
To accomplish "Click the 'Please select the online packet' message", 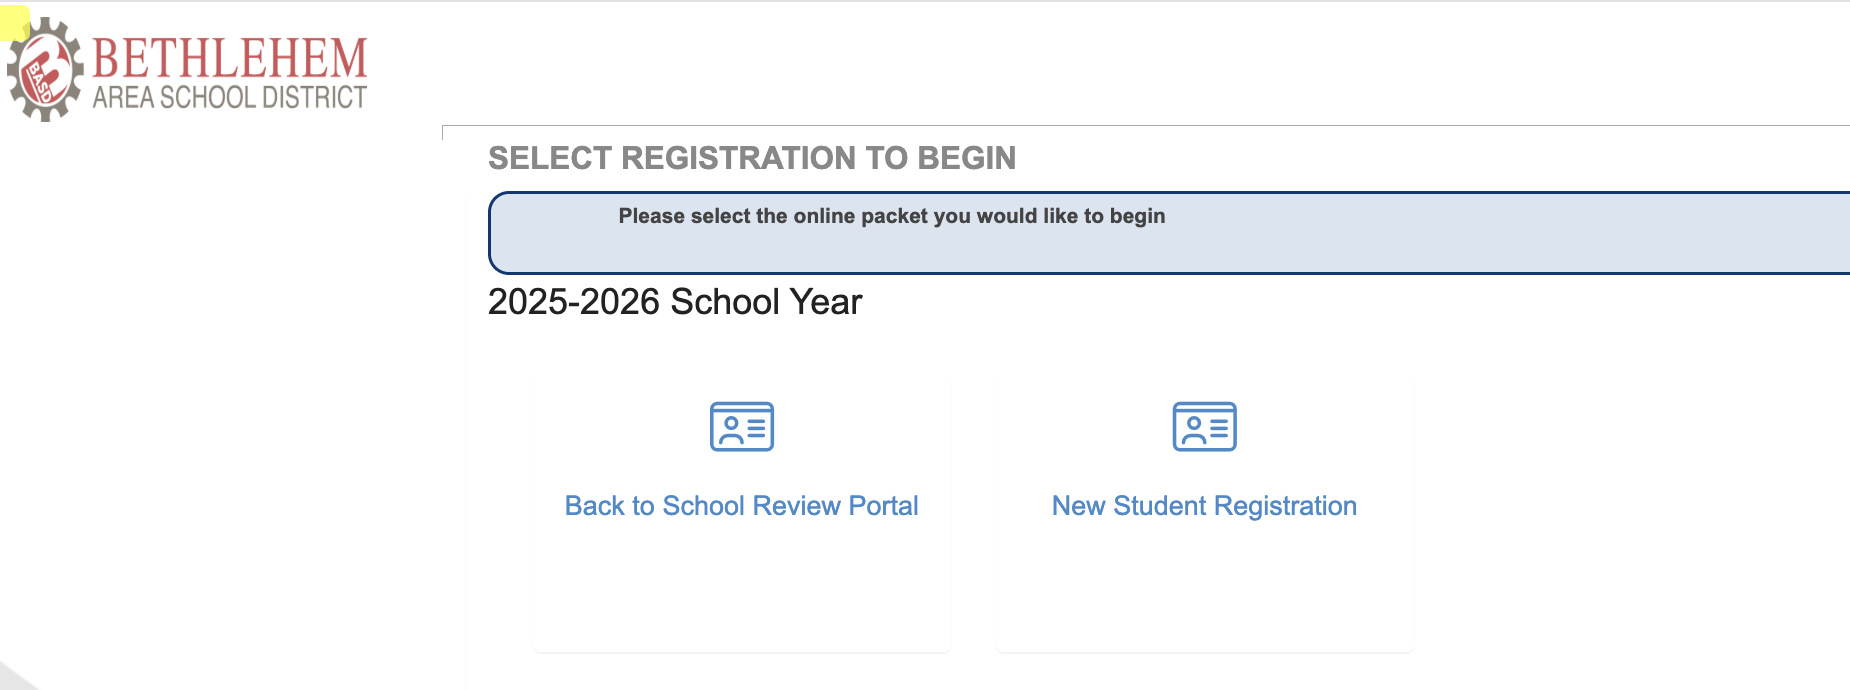I will [891, 216].
